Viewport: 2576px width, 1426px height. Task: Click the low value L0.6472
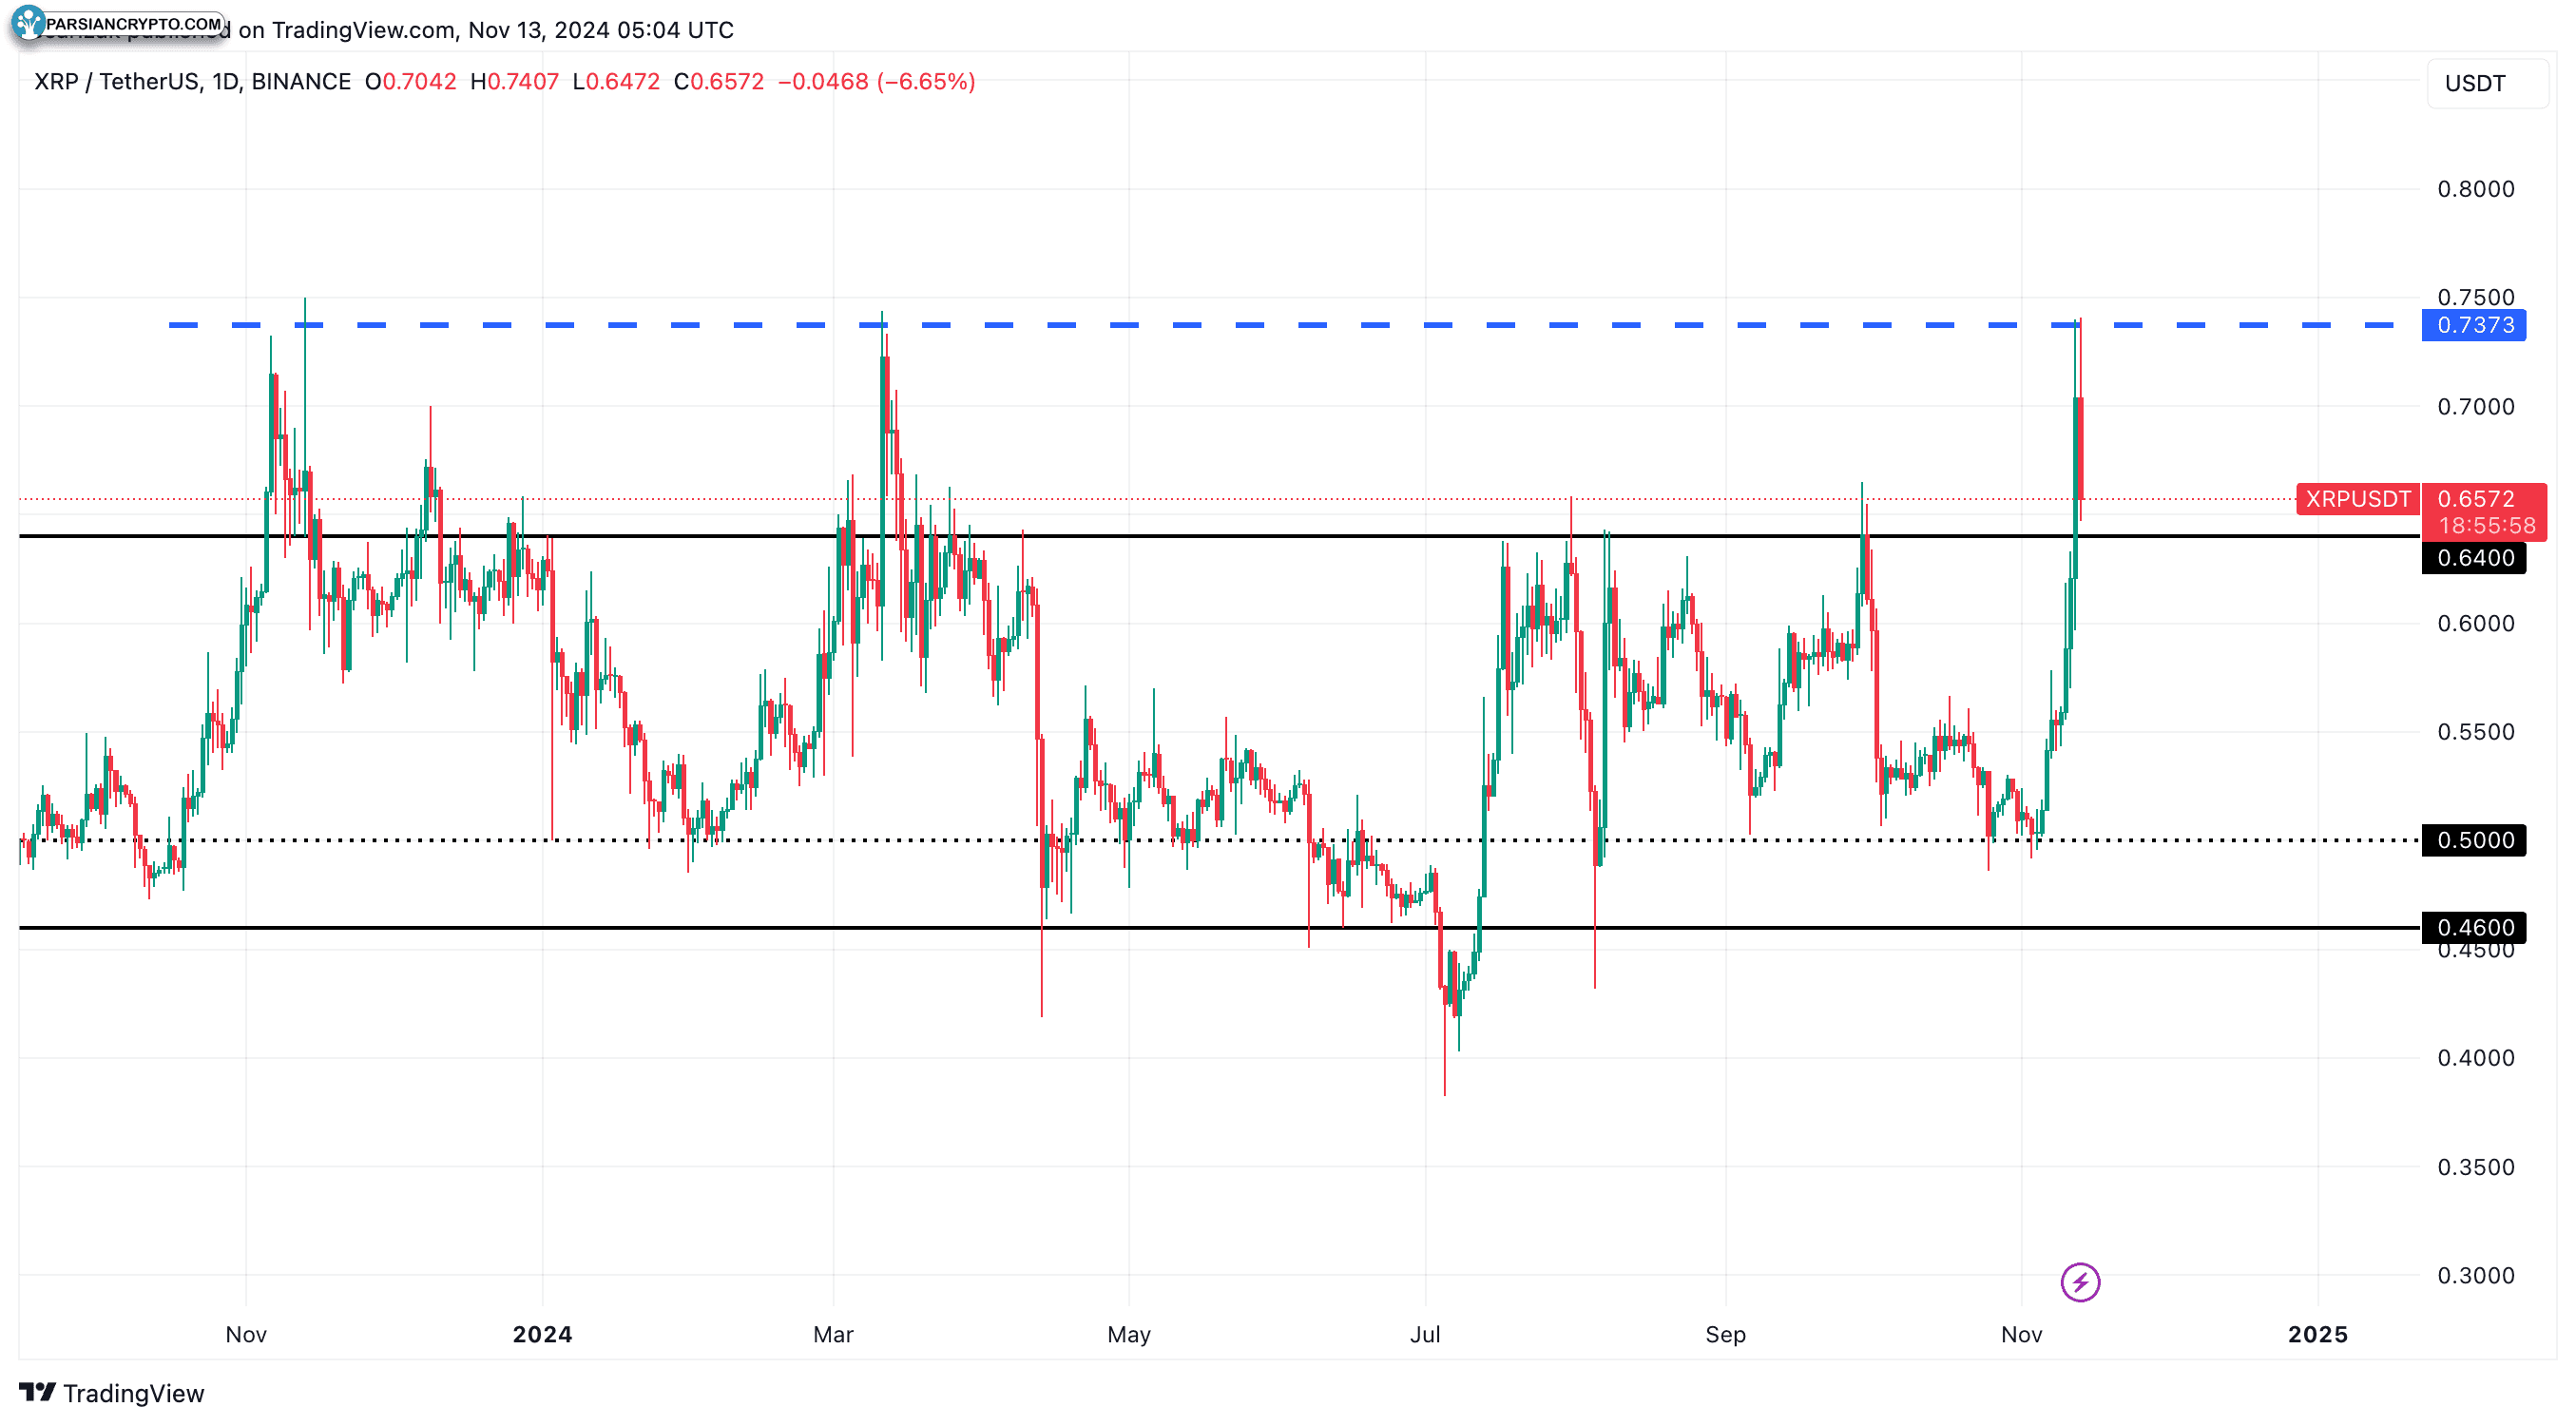click(x=616, y=81)
